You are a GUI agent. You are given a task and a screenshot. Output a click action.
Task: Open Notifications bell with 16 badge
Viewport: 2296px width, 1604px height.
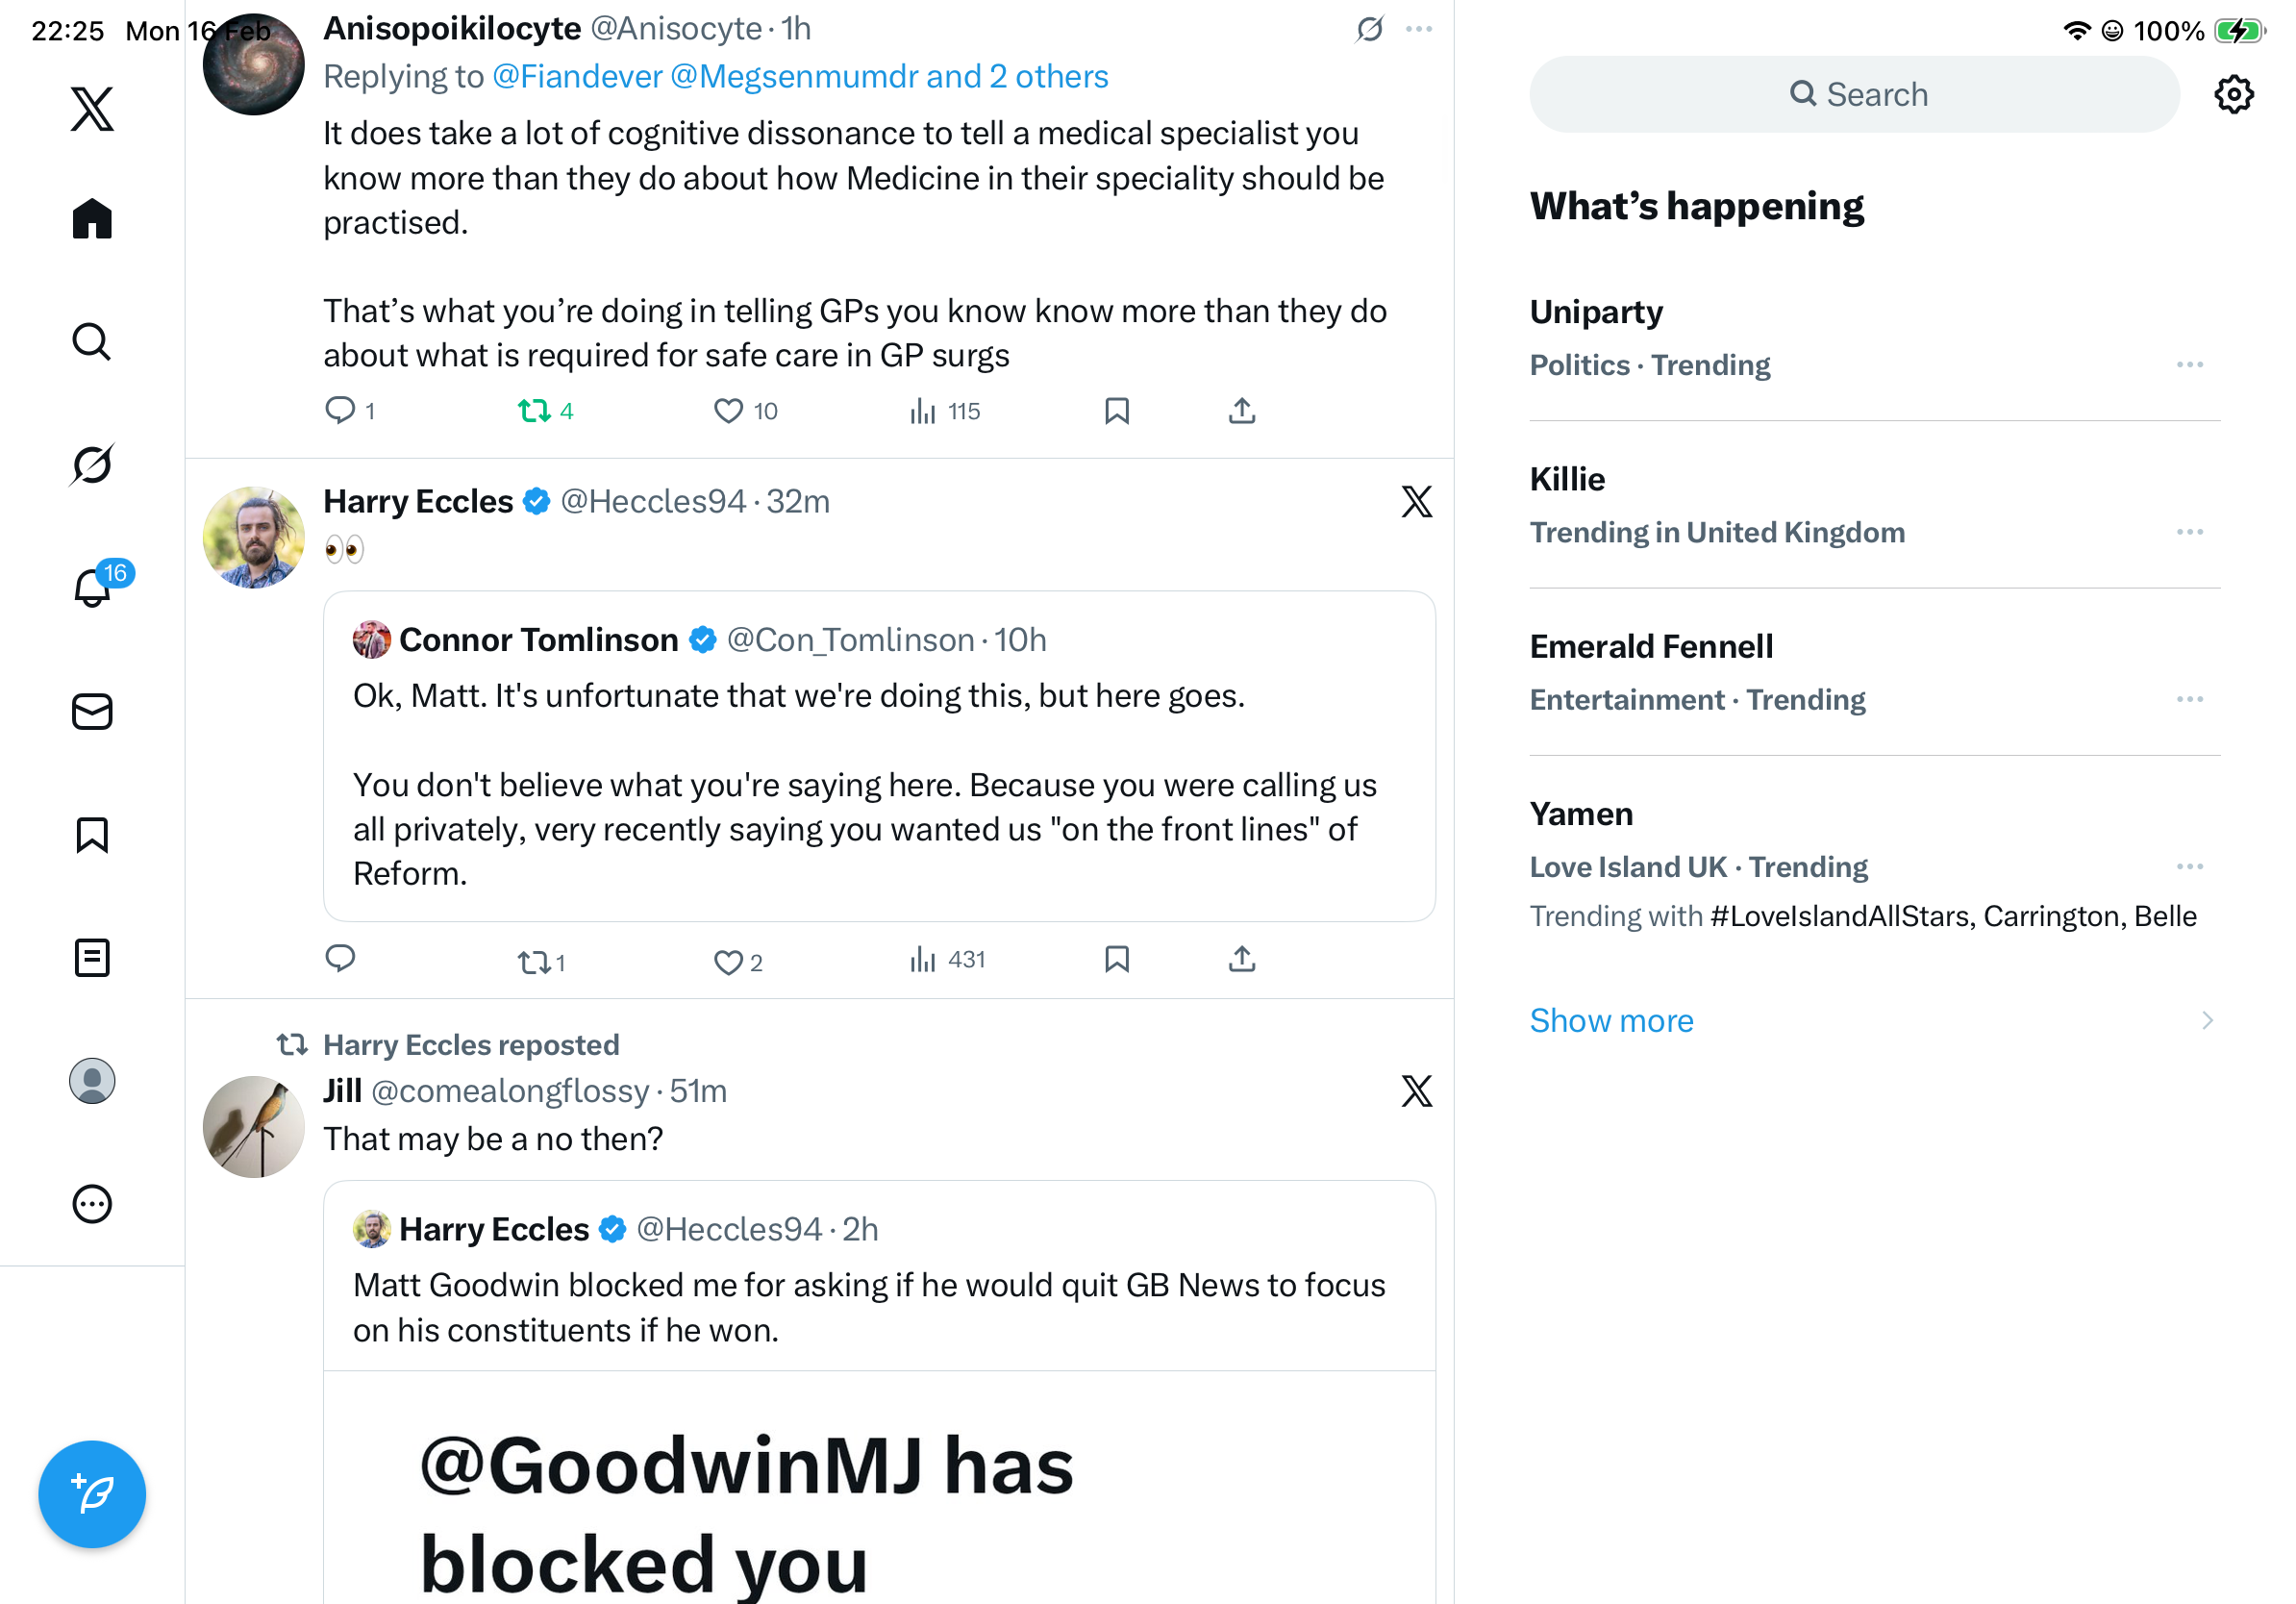coord(94,587)
